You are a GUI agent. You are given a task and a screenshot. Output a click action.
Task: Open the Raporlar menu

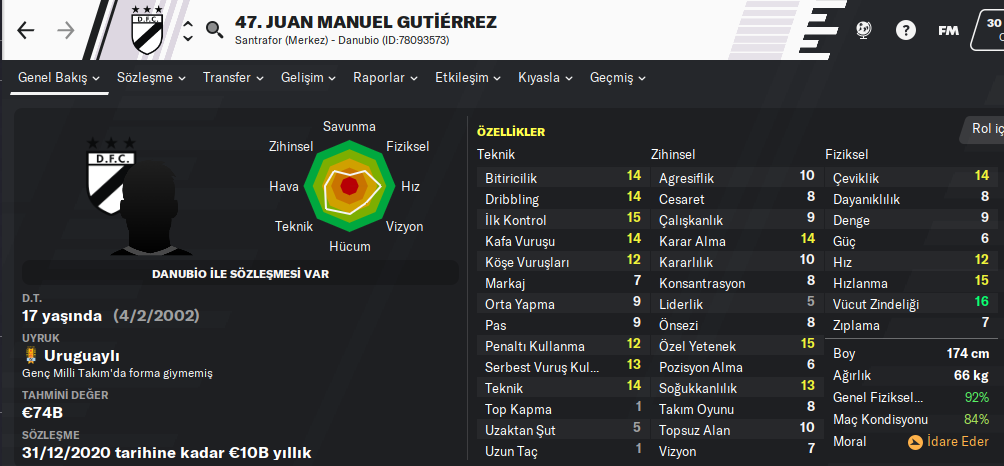(386, 78)
